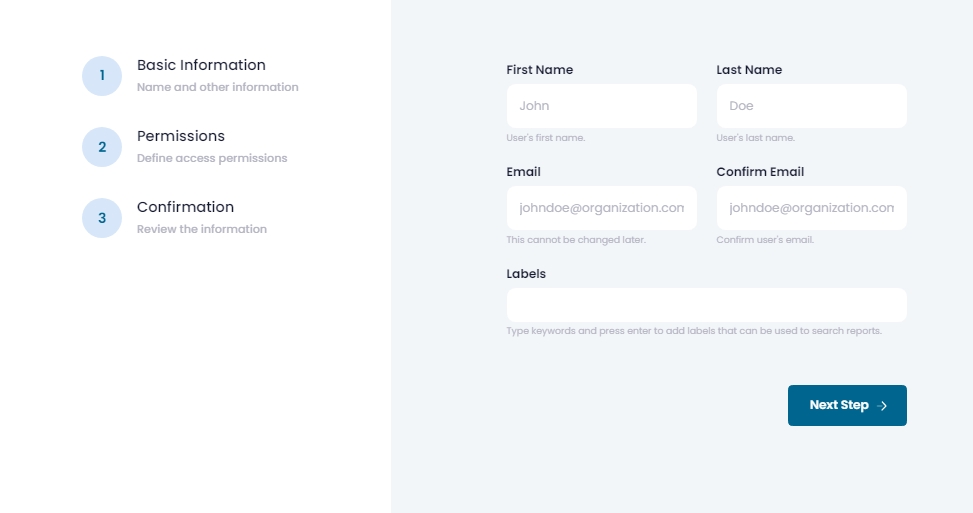Viewport: 973px width, 513px height.
Task: Click the Confirm Email label text
Action: coord(760,172)
